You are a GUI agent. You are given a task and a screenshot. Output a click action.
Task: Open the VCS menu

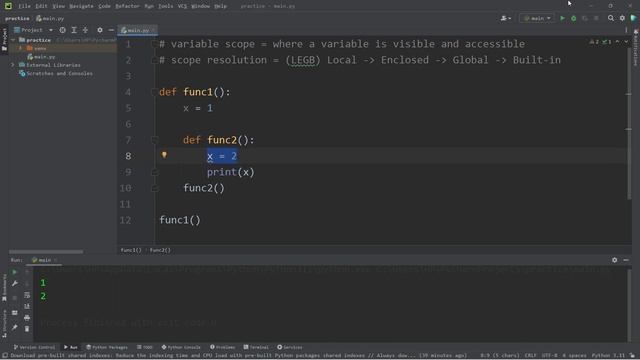[182, 6]
